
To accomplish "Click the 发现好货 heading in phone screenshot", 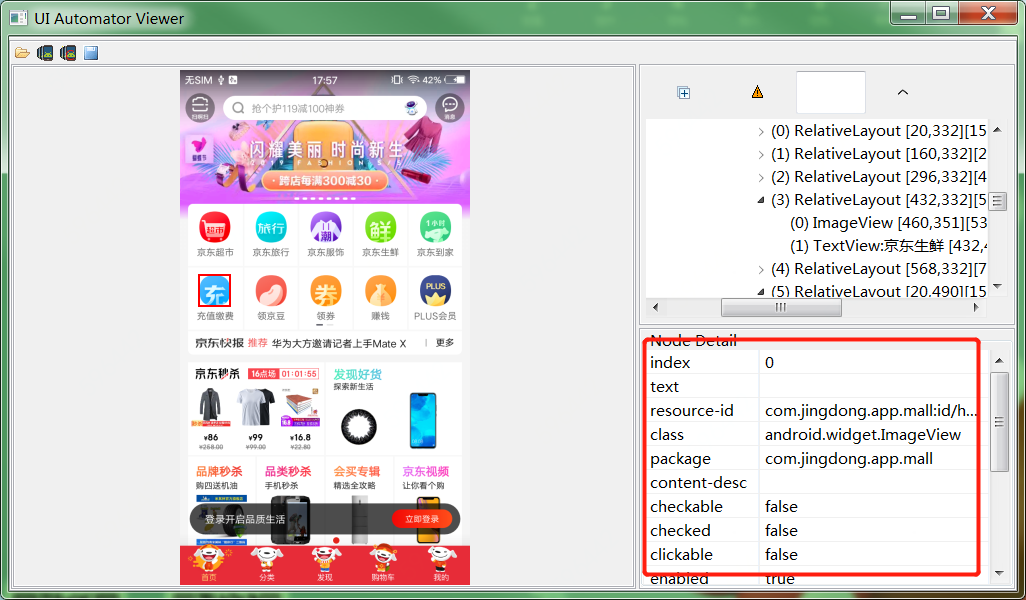I will point(357,374).
